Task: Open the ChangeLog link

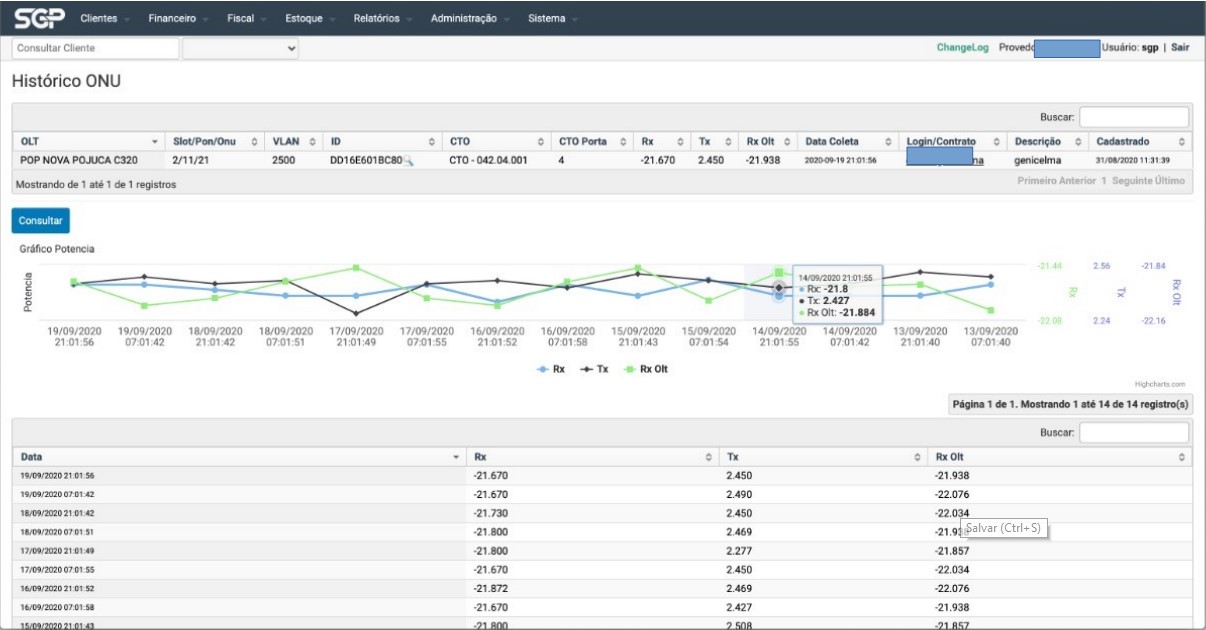Action: [961, 47]
